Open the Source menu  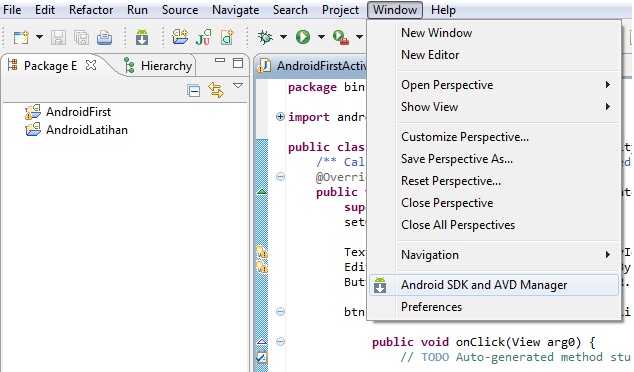coord(180,10)
